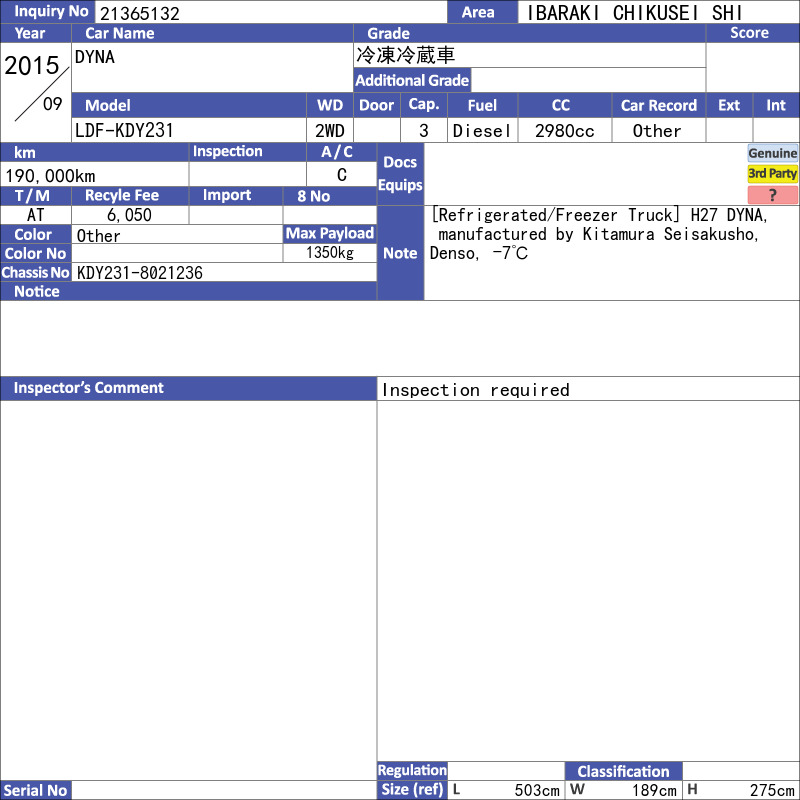Click mileage 190,000km
Screen dimensions: 800x800
(x=50, y=176)
